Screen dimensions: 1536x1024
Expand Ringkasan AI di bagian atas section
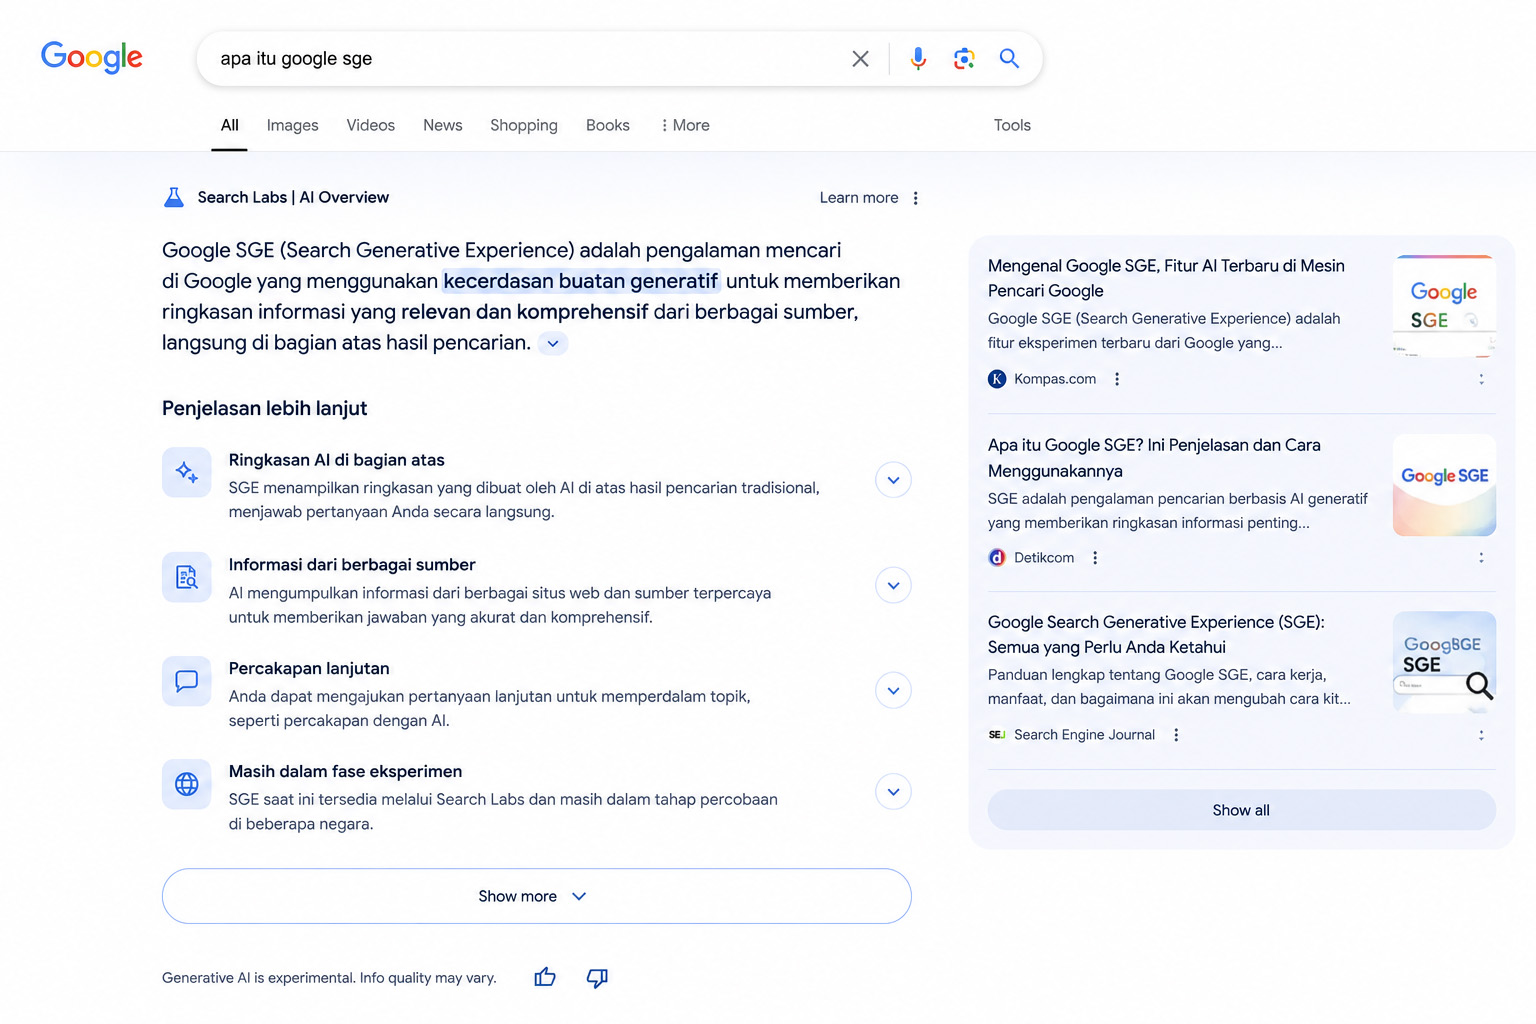point(893,480)
